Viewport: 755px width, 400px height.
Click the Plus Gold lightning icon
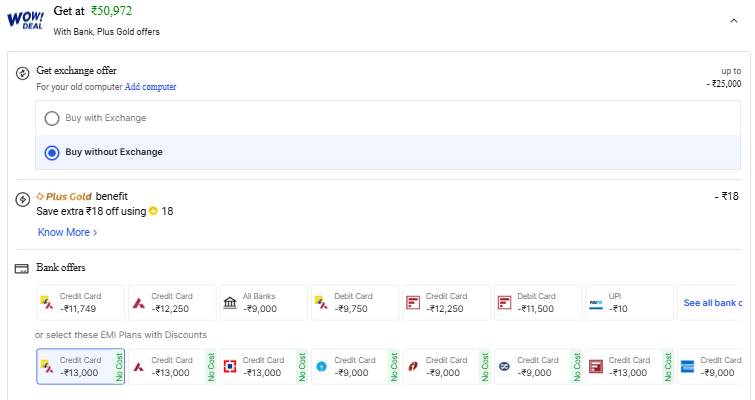tap(22, 199)
